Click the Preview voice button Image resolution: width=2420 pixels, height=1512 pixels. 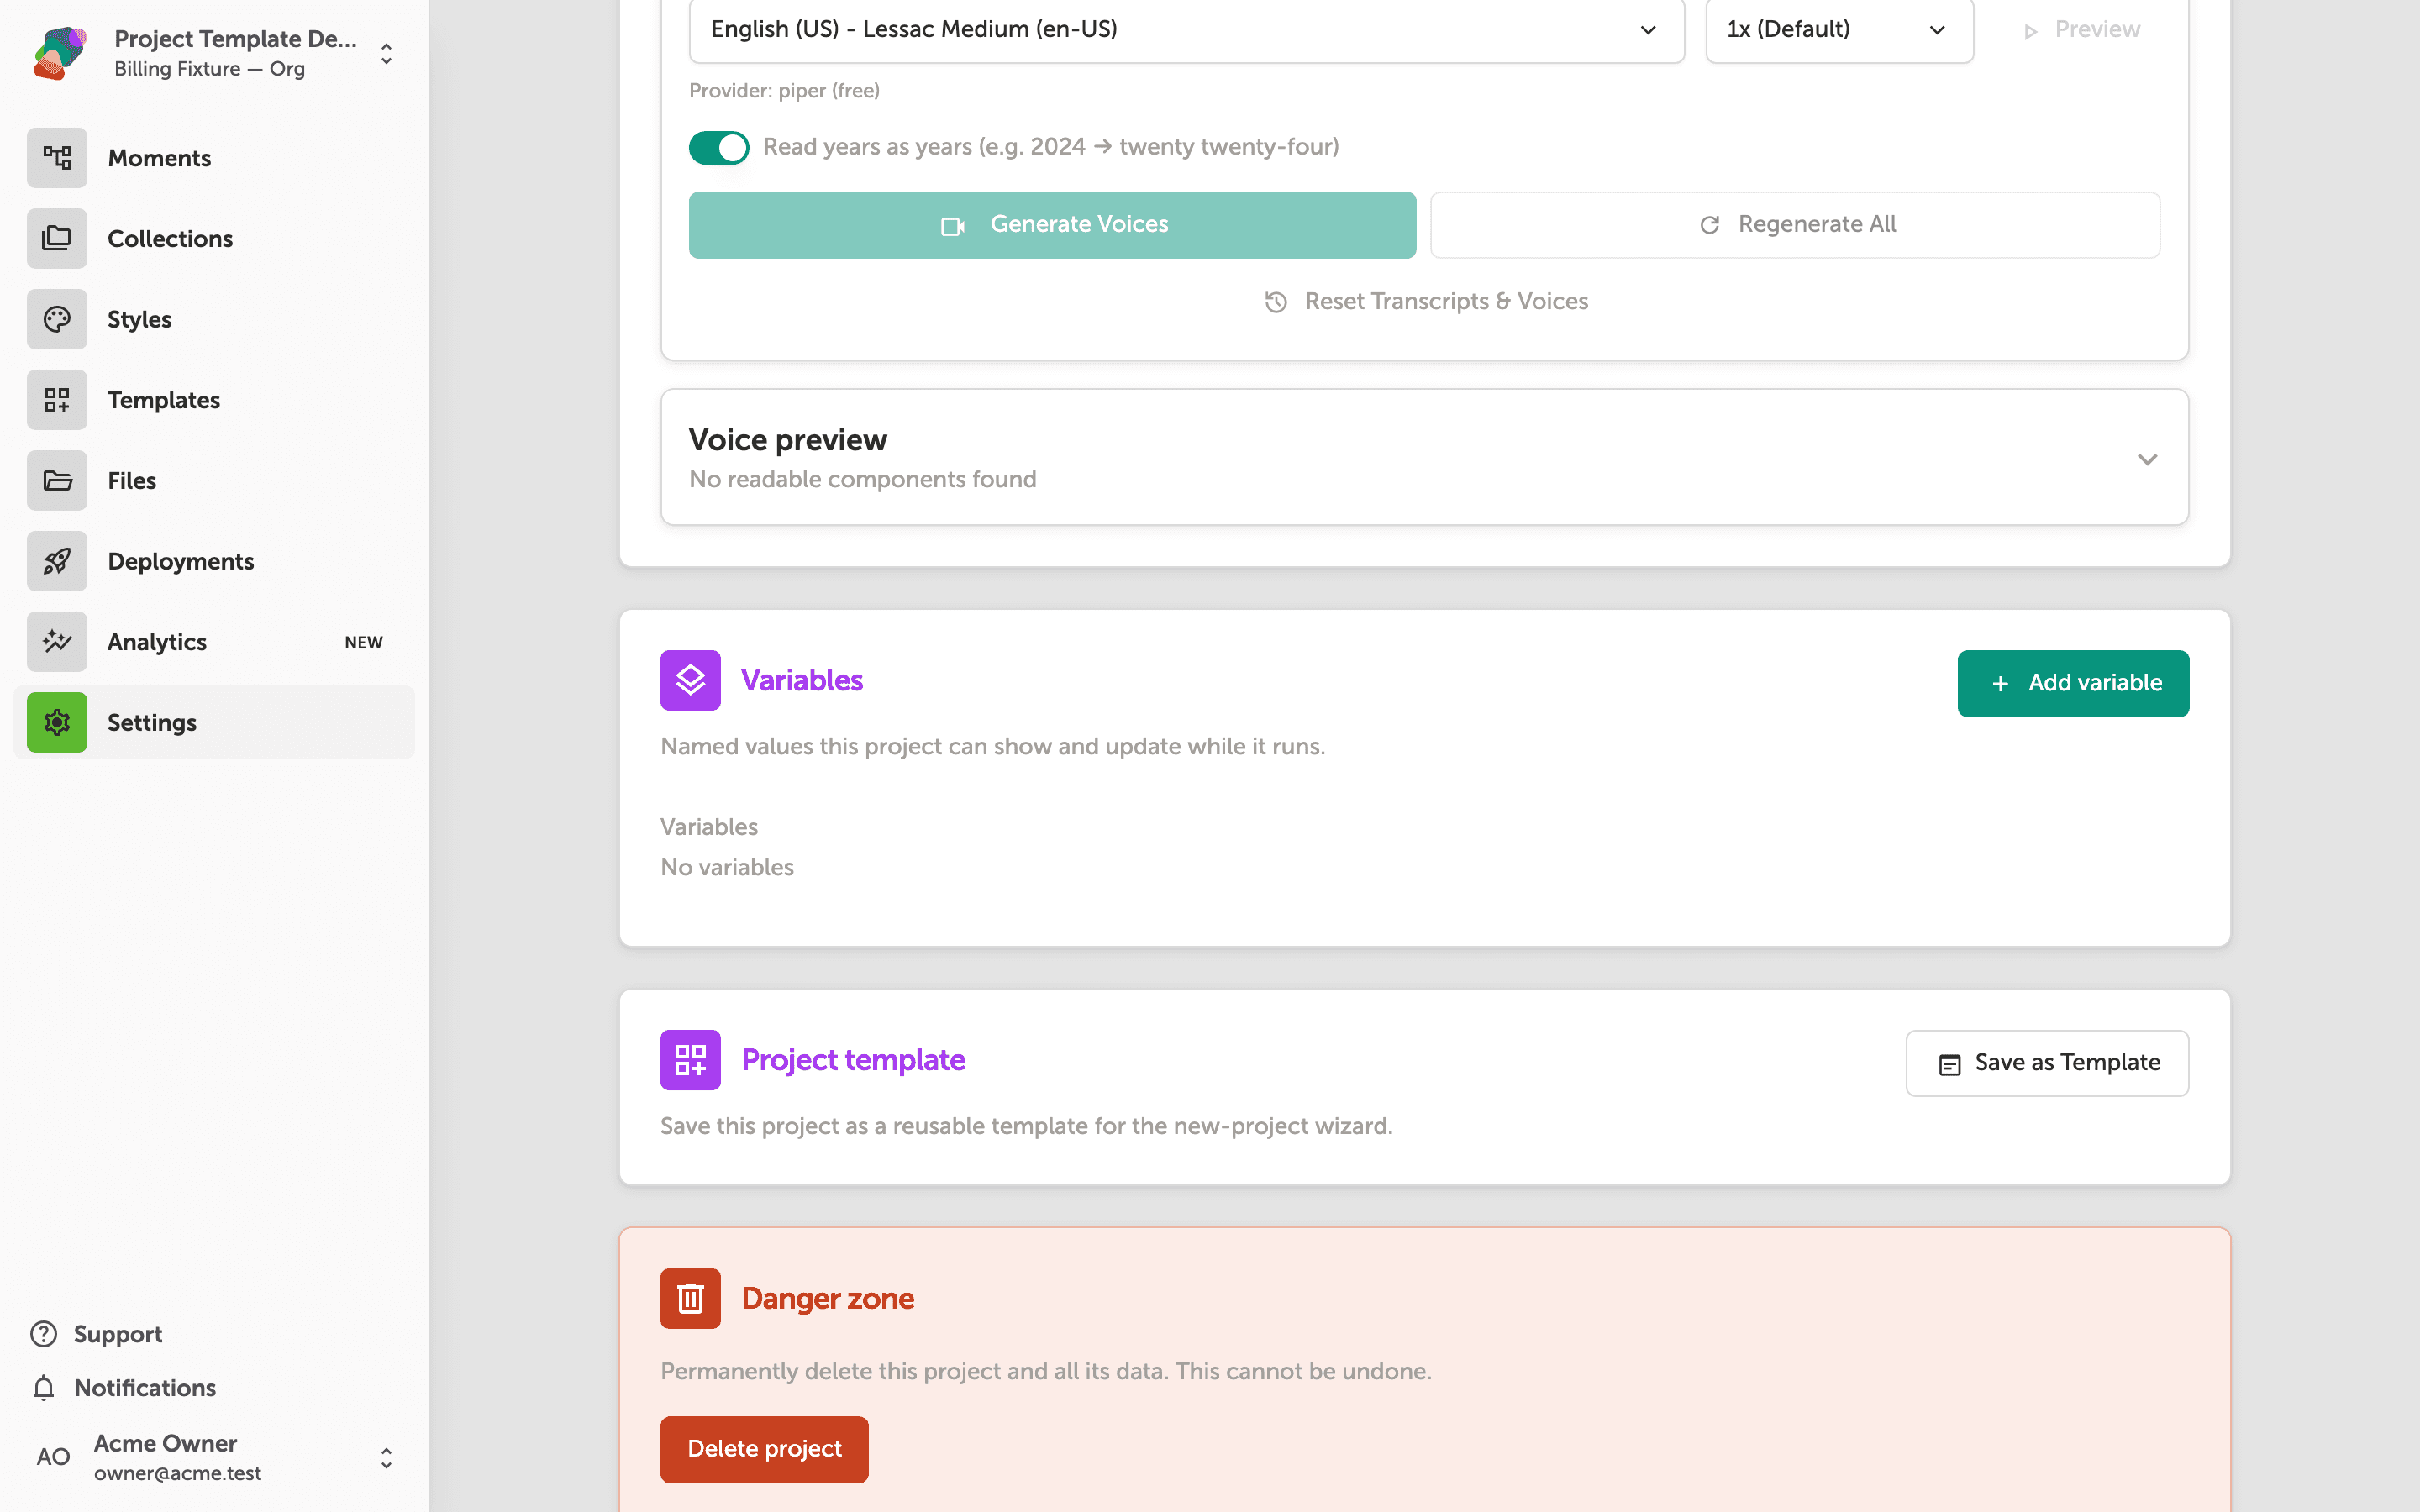click(2082, 30)
